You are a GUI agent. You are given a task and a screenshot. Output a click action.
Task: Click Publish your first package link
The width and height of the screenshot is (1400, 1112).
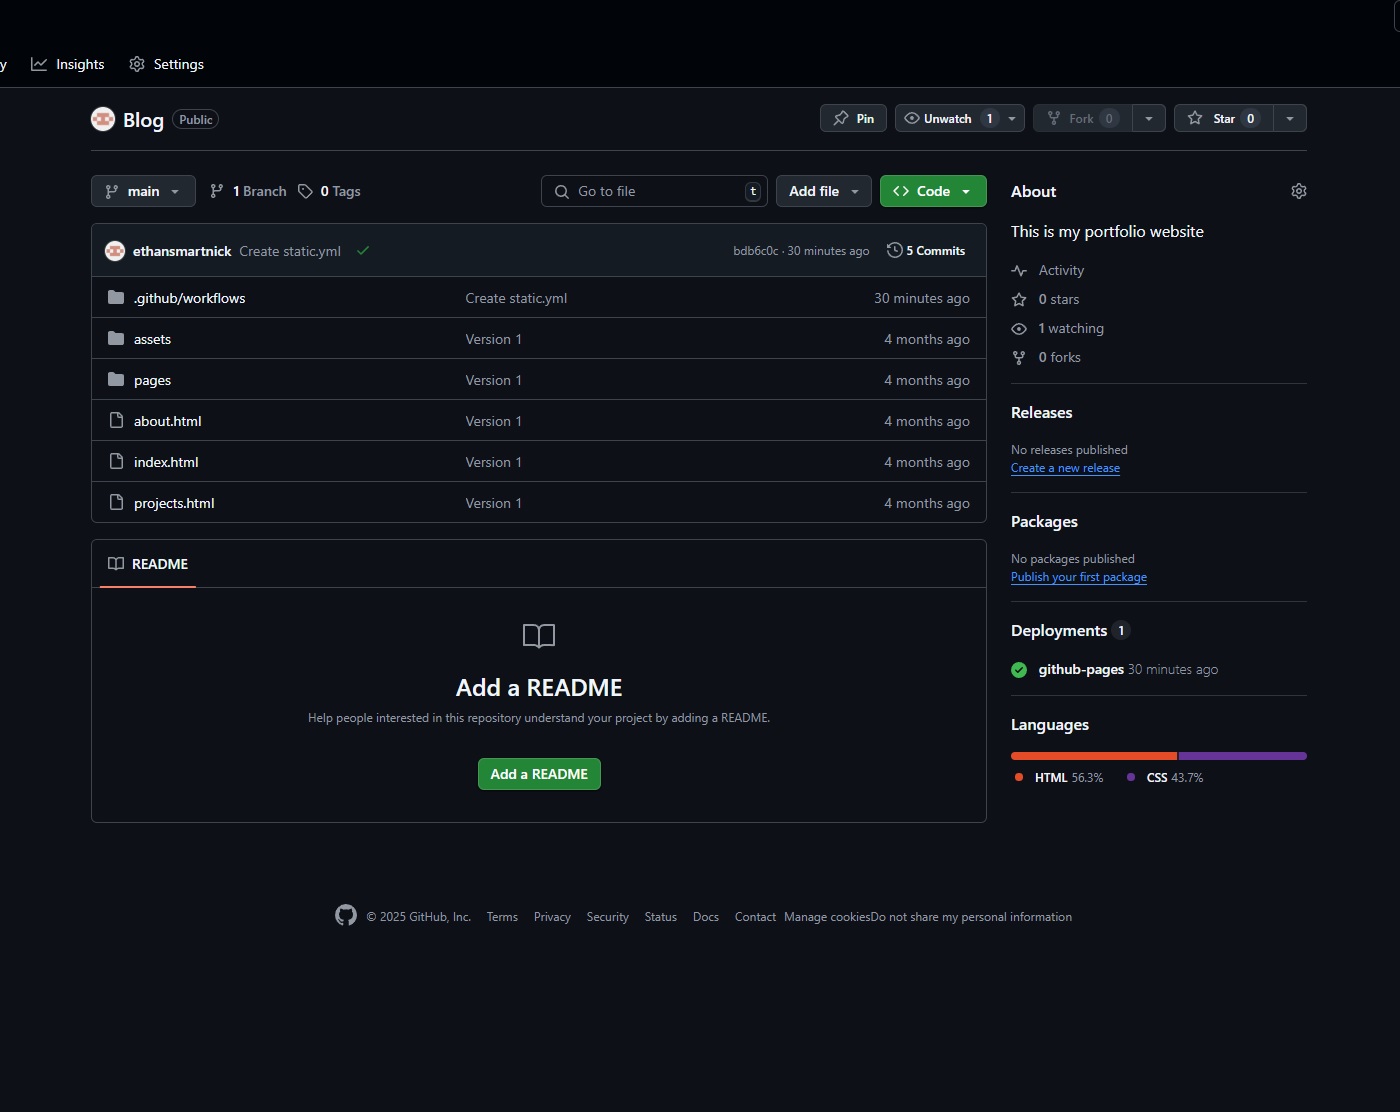tap(1078, 577)
